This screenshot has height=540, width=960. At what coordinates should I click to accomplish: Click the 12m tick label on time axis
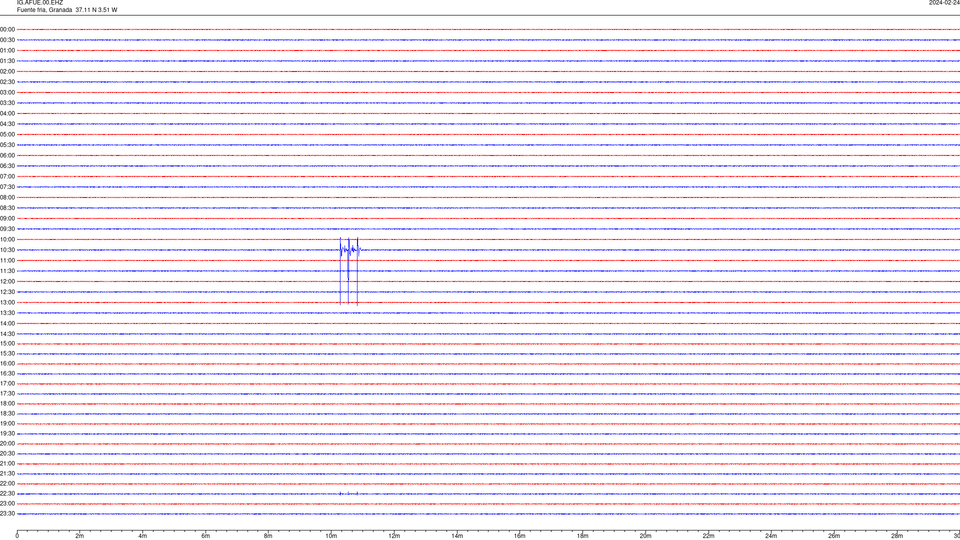(394, 536)
